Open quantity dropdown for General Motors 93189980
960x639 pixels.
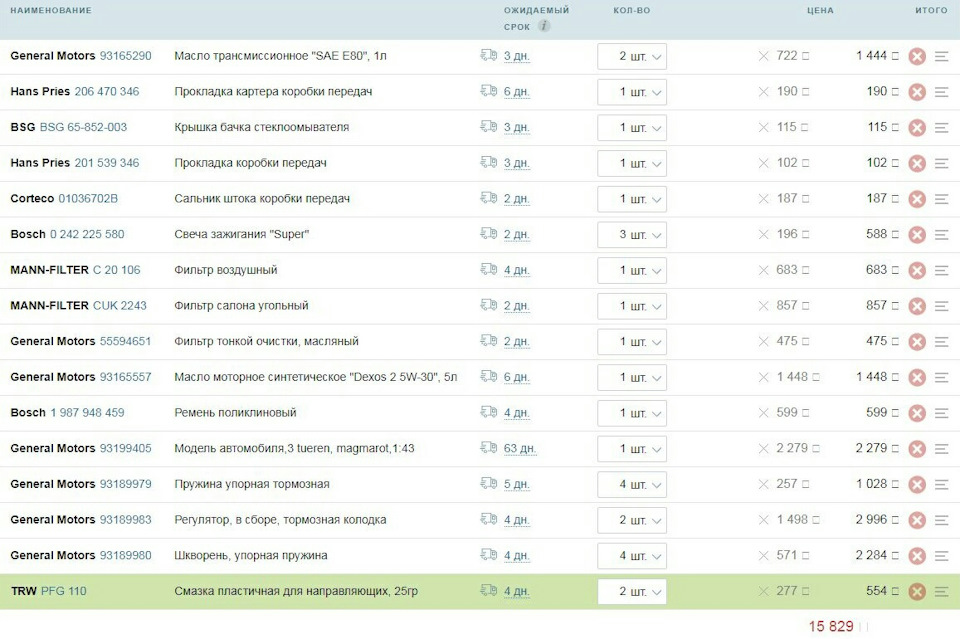coord(632,556)
